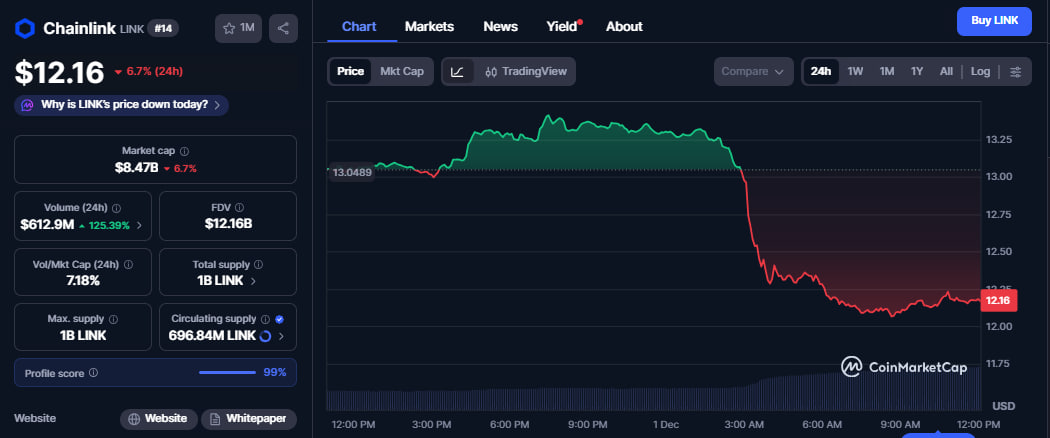Image resolution: width=1050 pixels, height=438 pixels.
Task: Open the Whitepaper link button
Action: coord(248,419)
